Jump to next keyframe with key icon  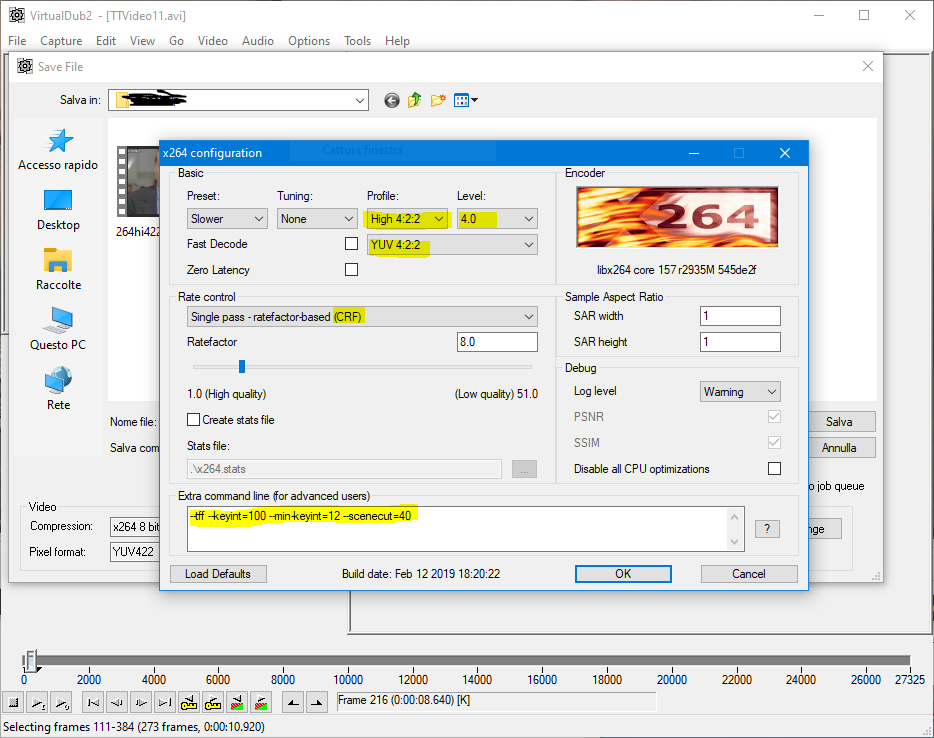point(213,702)
